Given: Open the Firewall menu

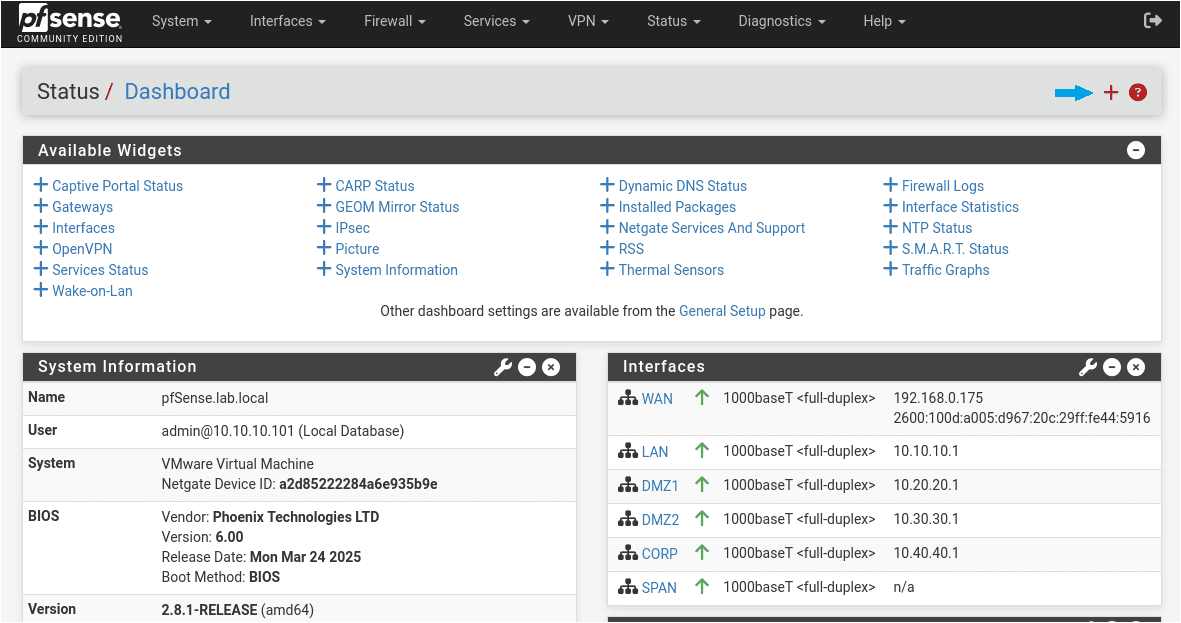Looking at the screenshot, I should (x=395, y=21).
